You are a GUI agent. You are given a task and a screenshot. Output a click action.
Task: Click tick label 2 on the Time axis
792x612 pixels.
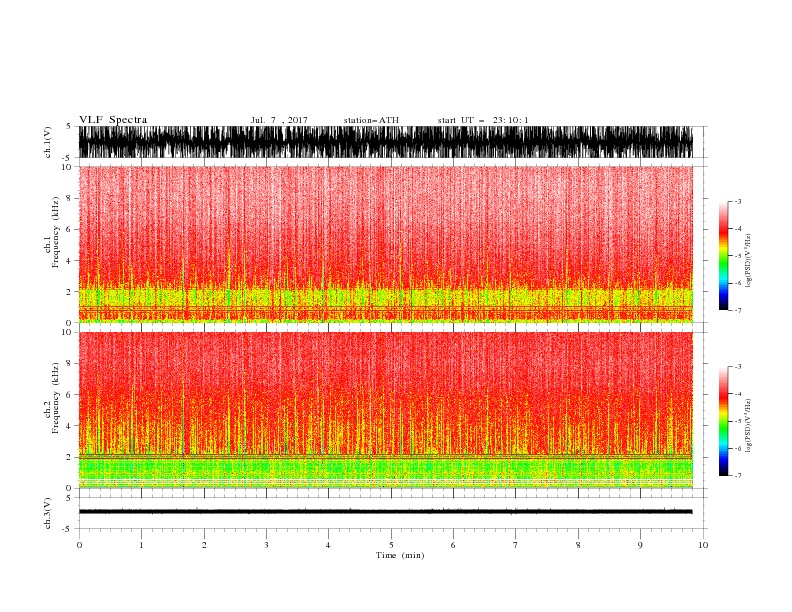204,545
